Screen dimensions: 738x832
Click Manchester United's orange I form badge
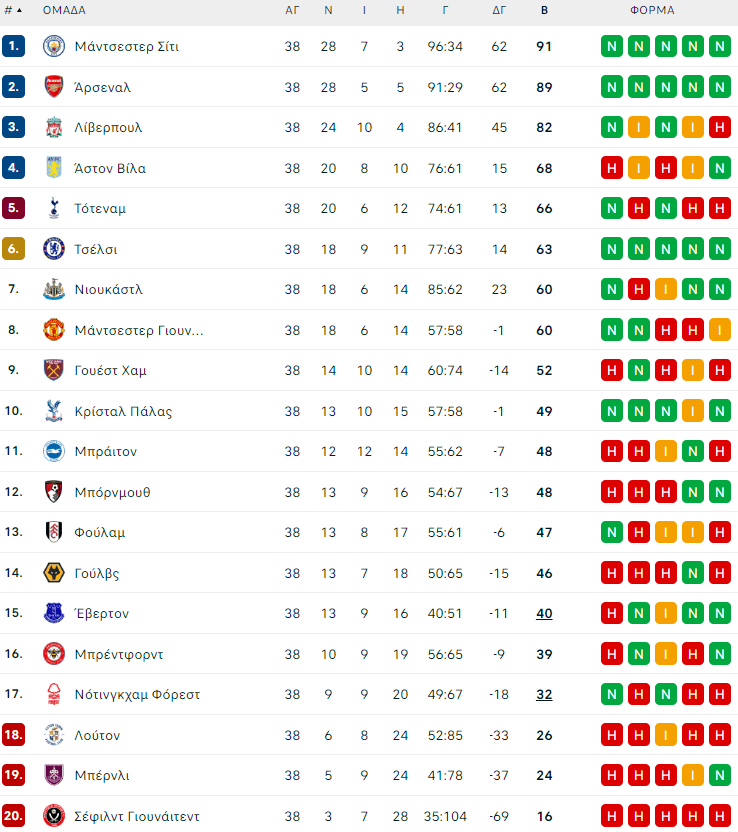tap(718, 330)
